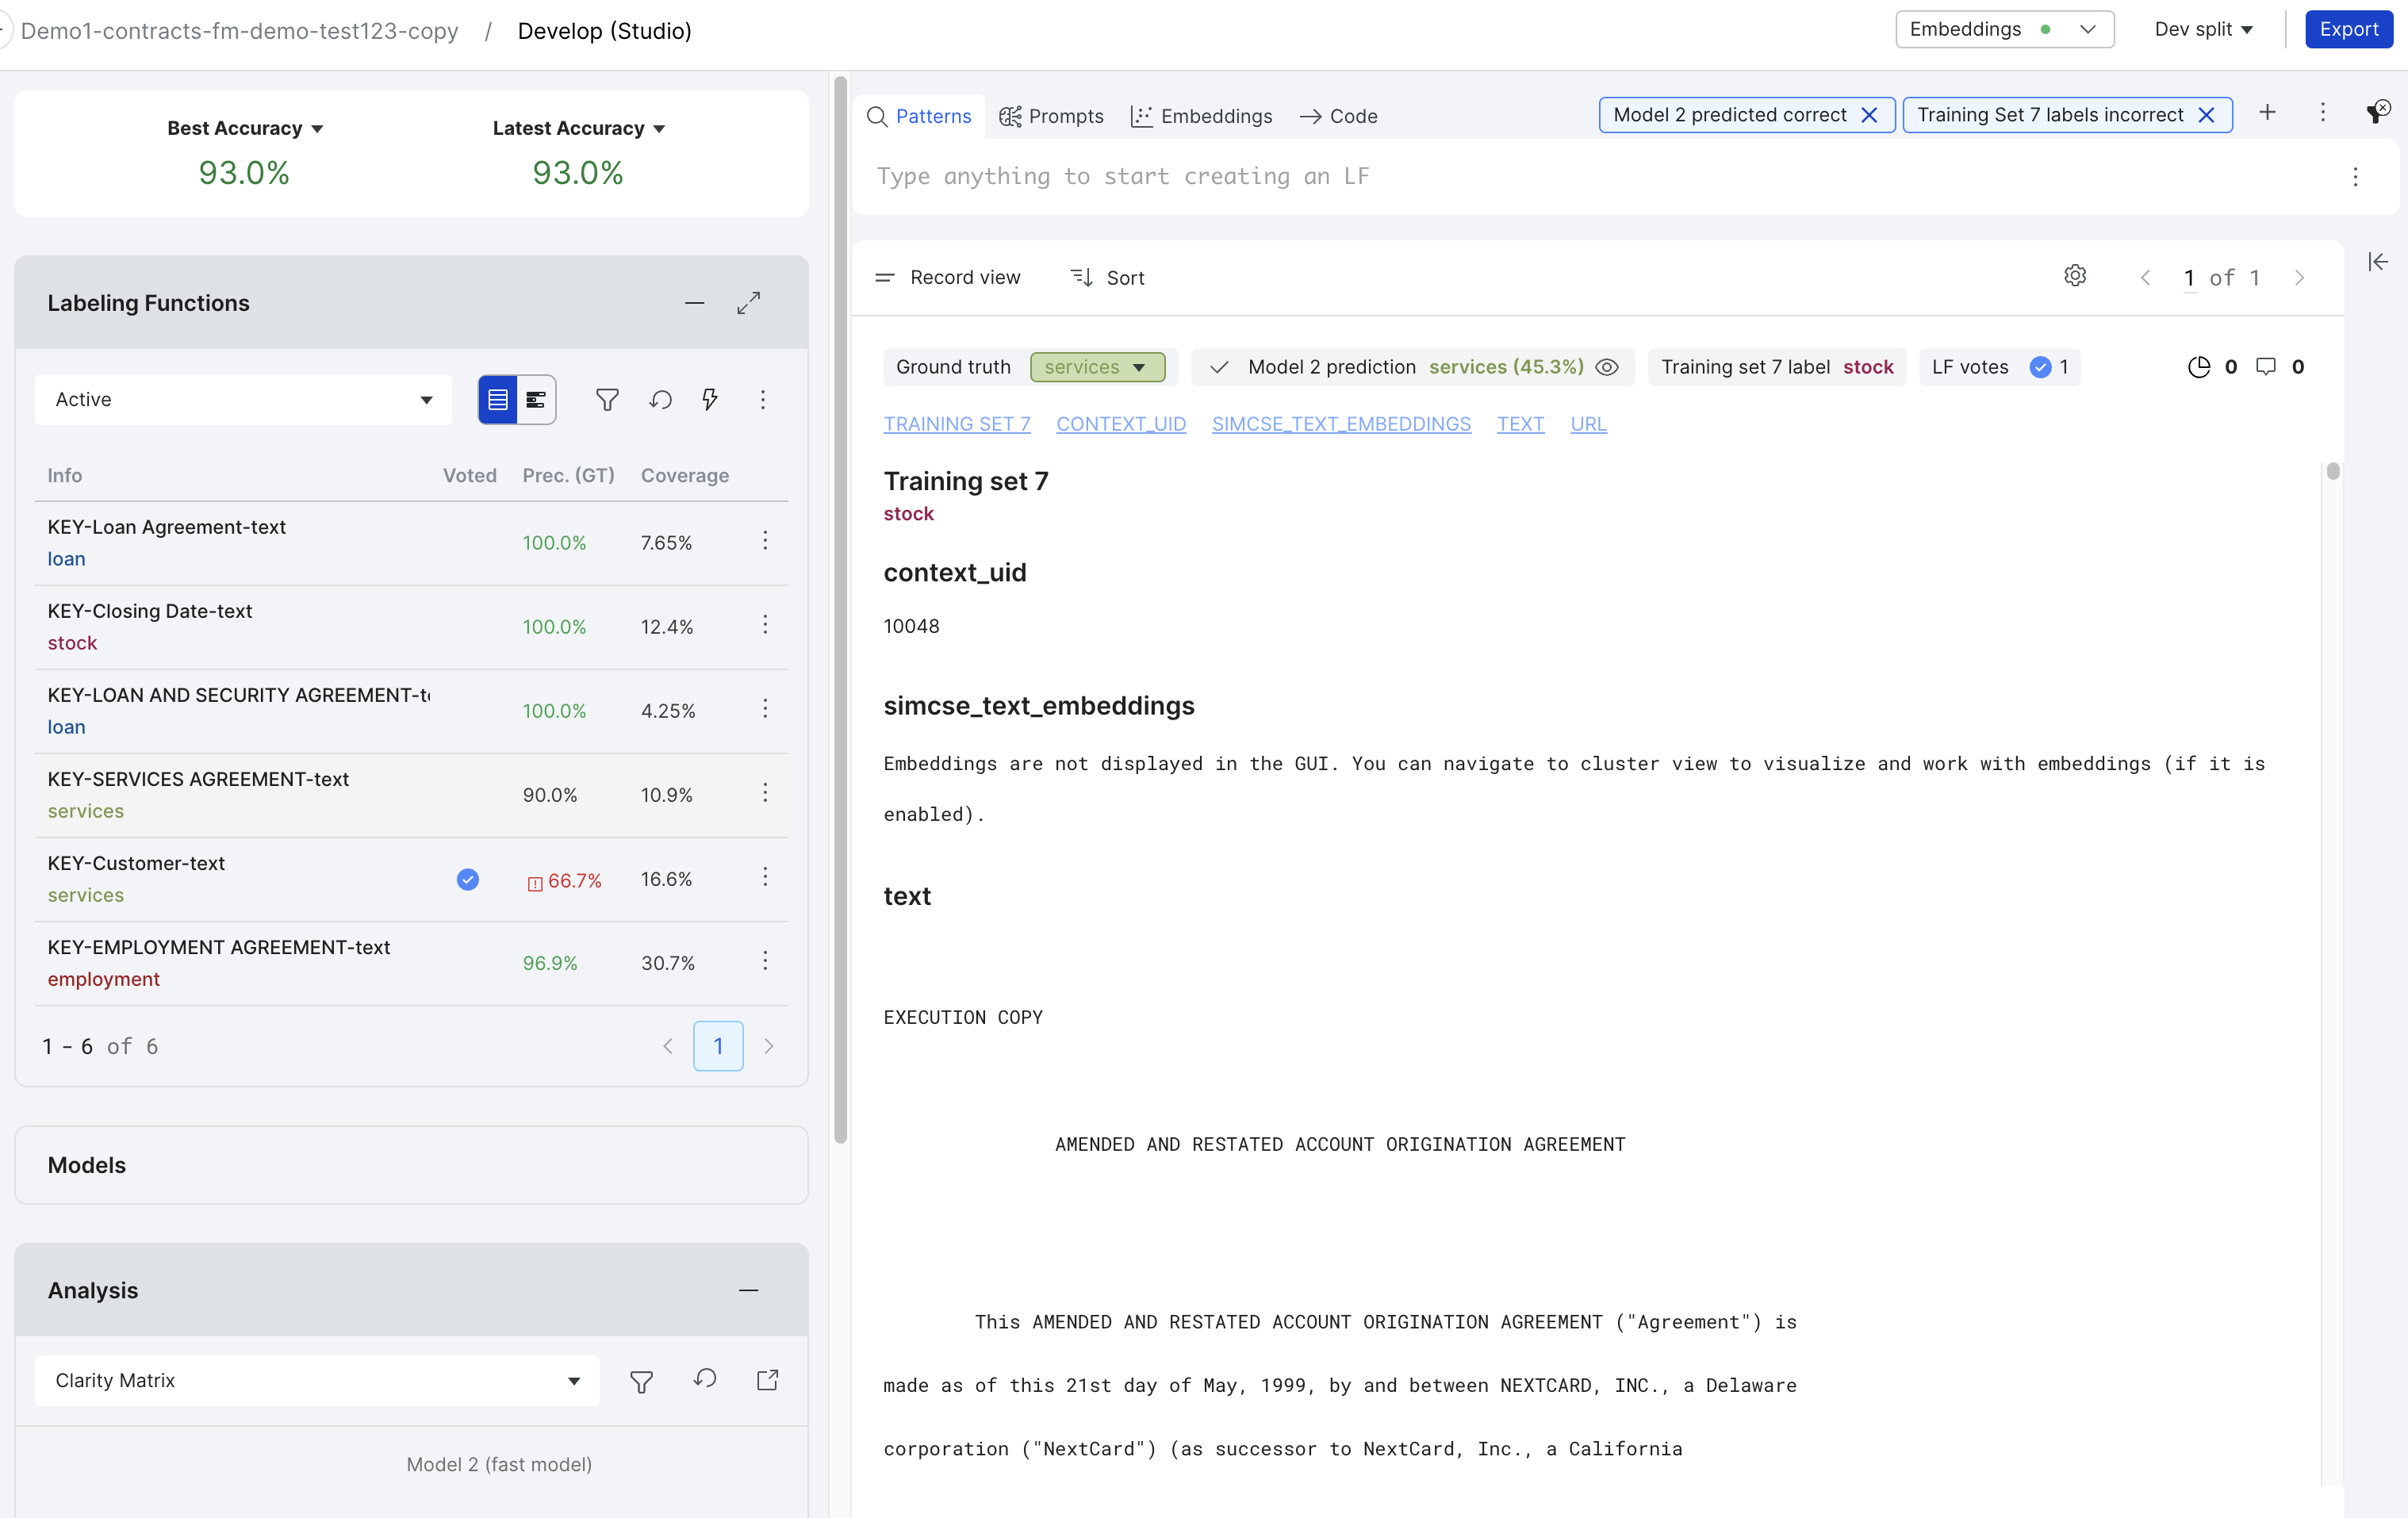Open LF search bar options menu

pos(2356,177)
